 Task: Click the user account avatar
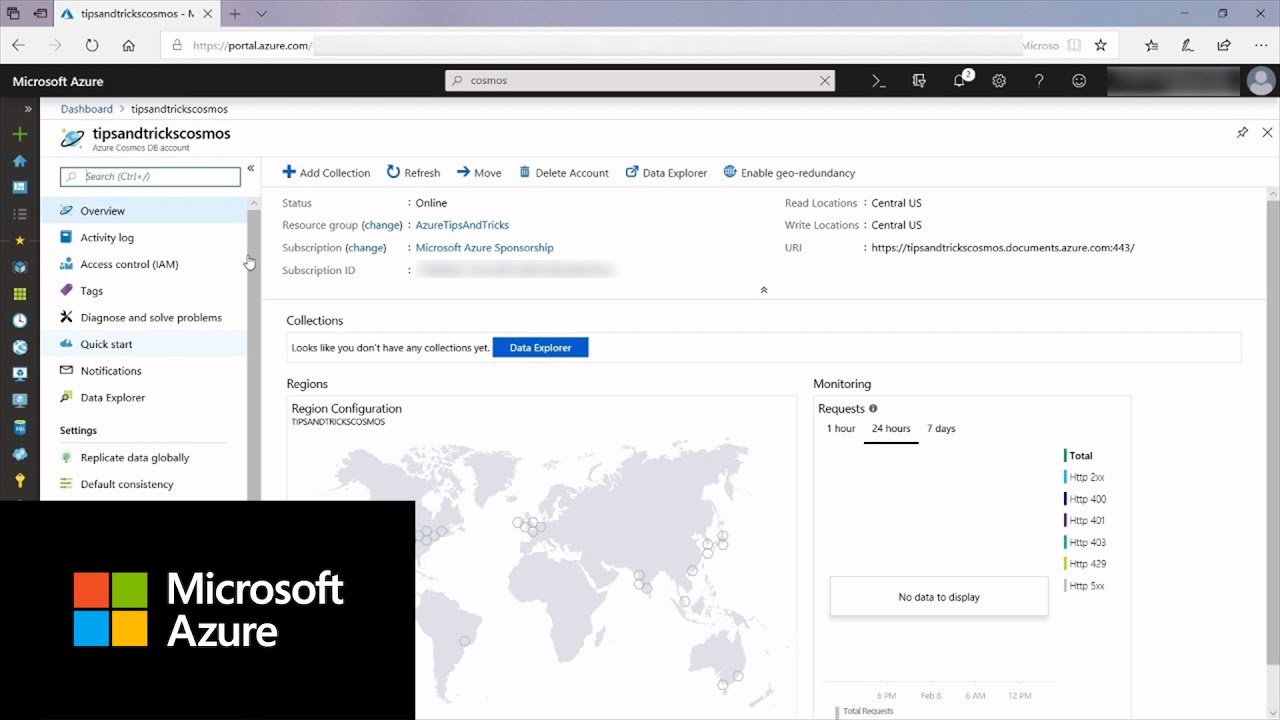coord(1260,81)
